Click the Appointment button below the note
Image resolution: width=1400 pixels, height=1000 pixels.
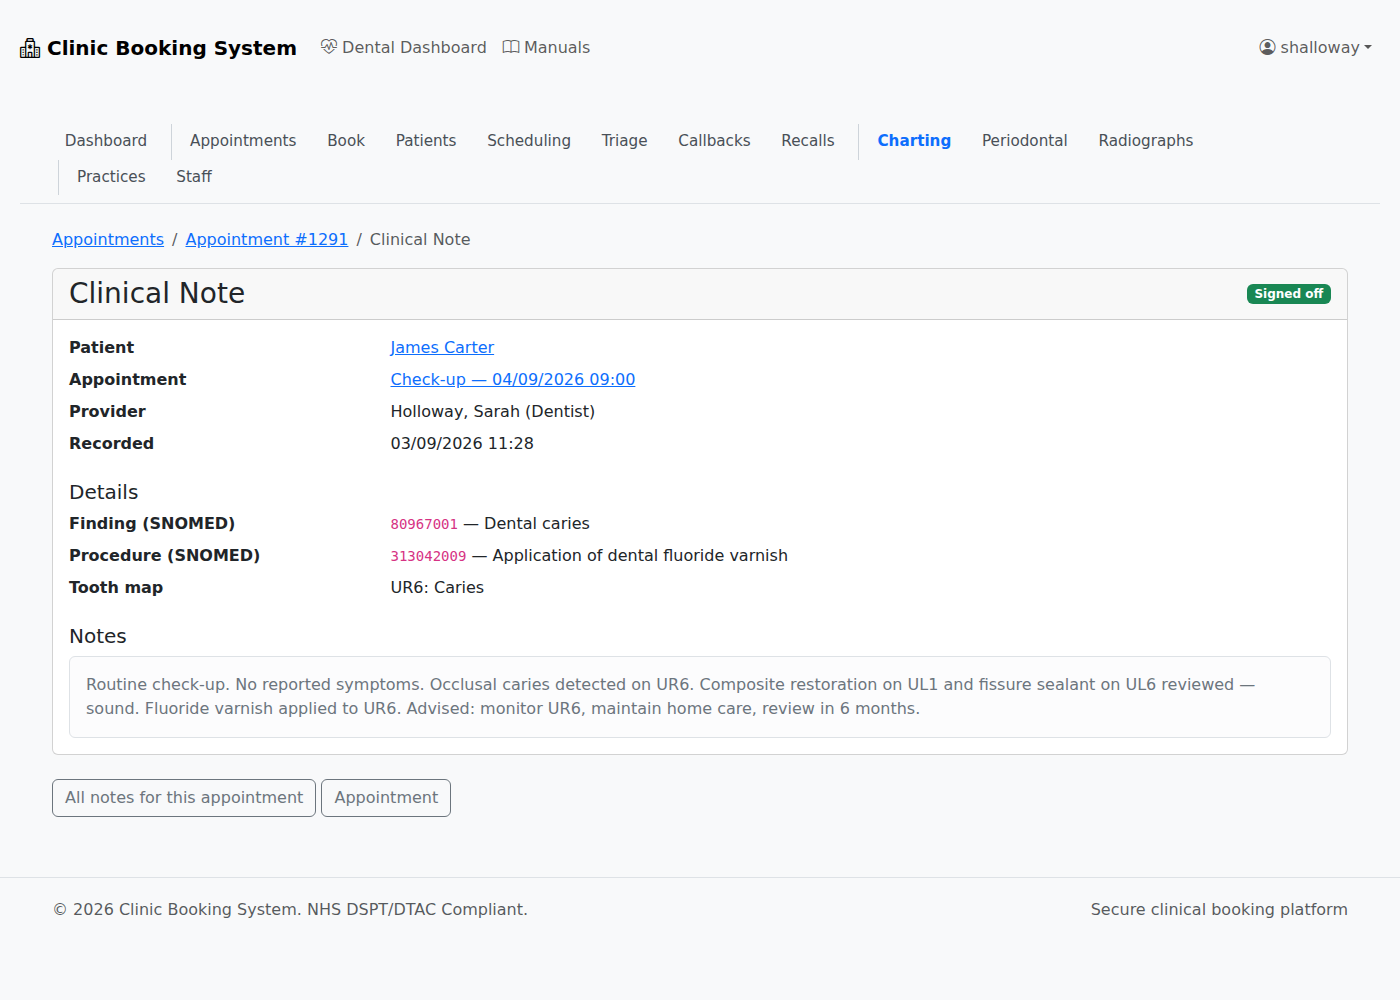[x=386, y=798]
